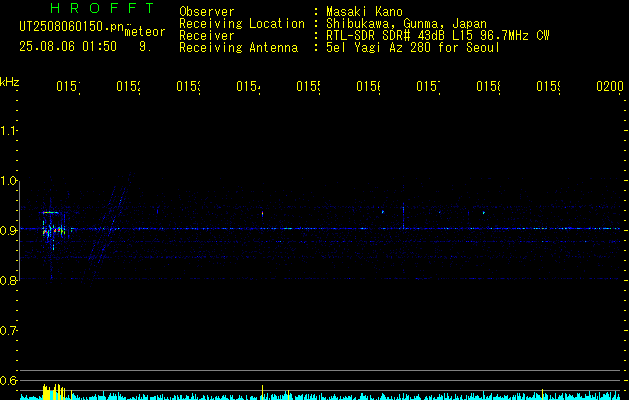Viewport: 629px width, 400px height.
Task: Click the 0151 time axis marker
Action: click(68, 86)
